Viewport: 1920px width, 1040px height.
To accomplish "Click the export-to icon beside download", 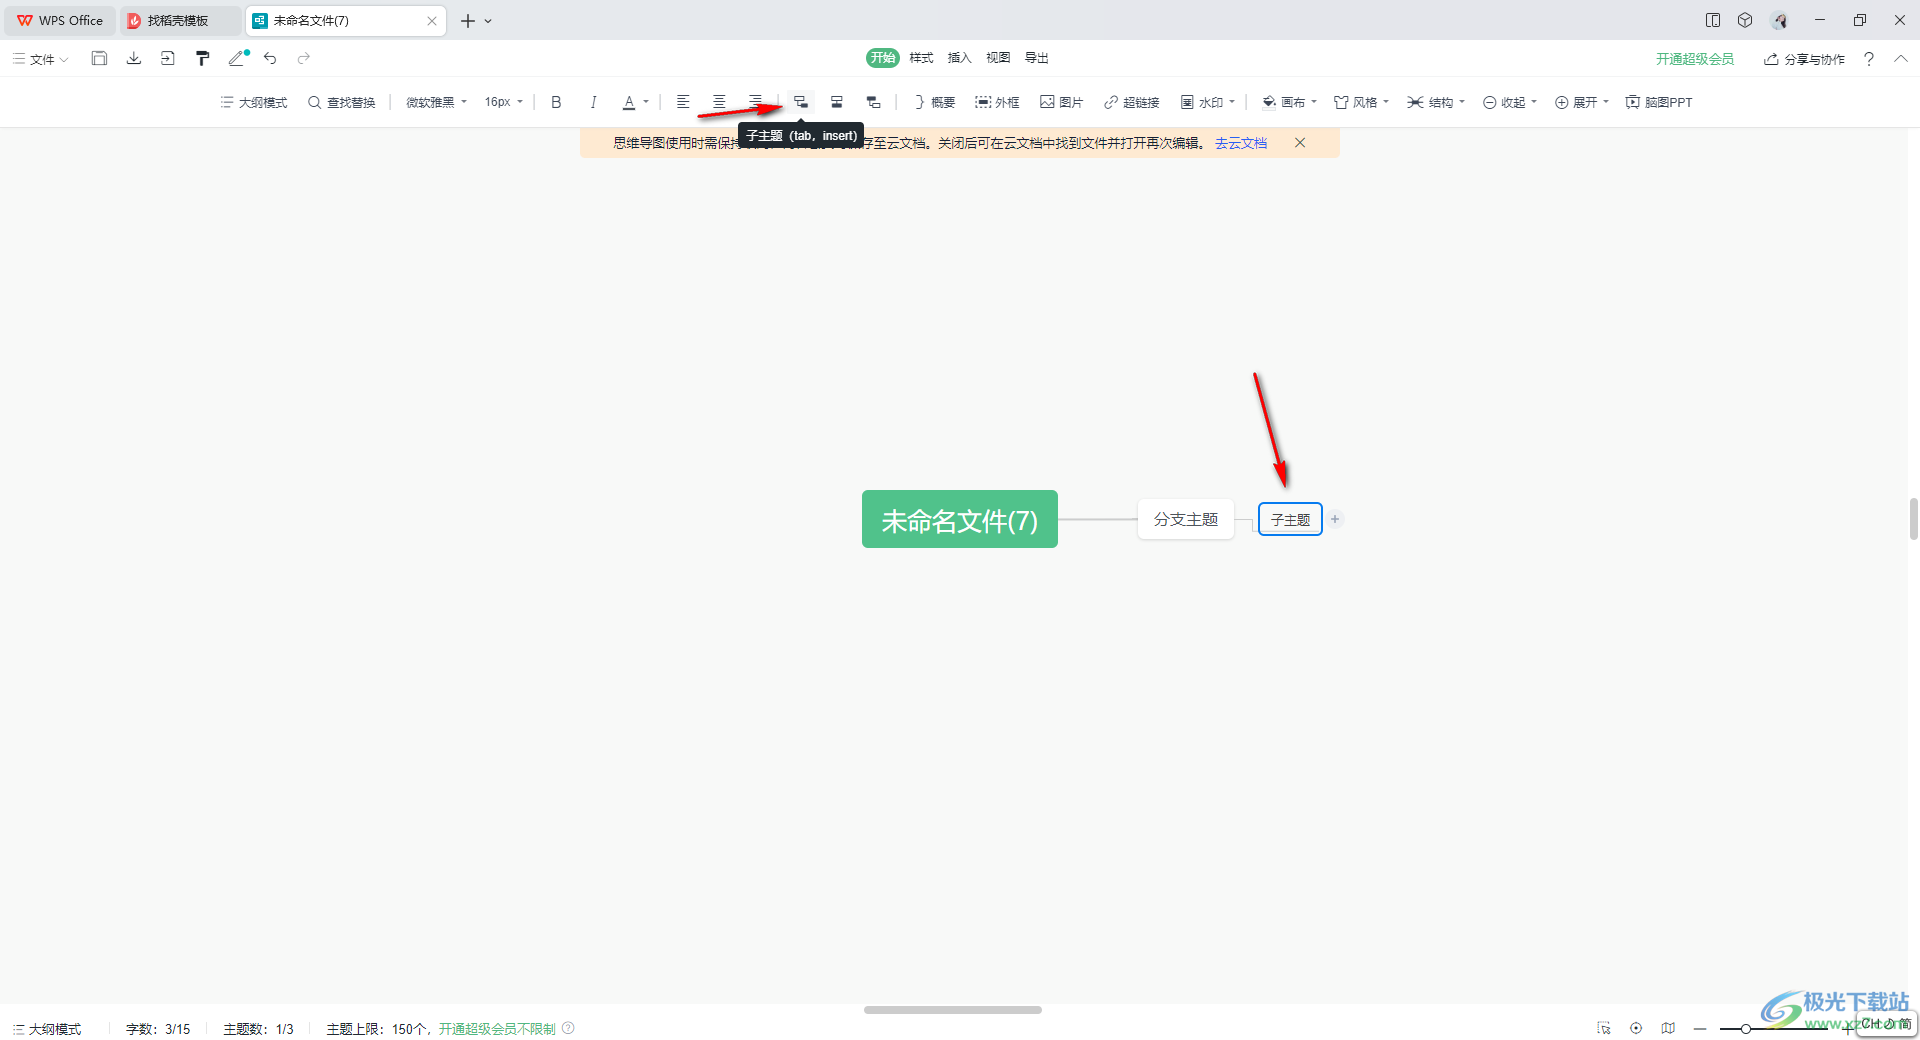I will pyautogui.click(x=168, y=58).
